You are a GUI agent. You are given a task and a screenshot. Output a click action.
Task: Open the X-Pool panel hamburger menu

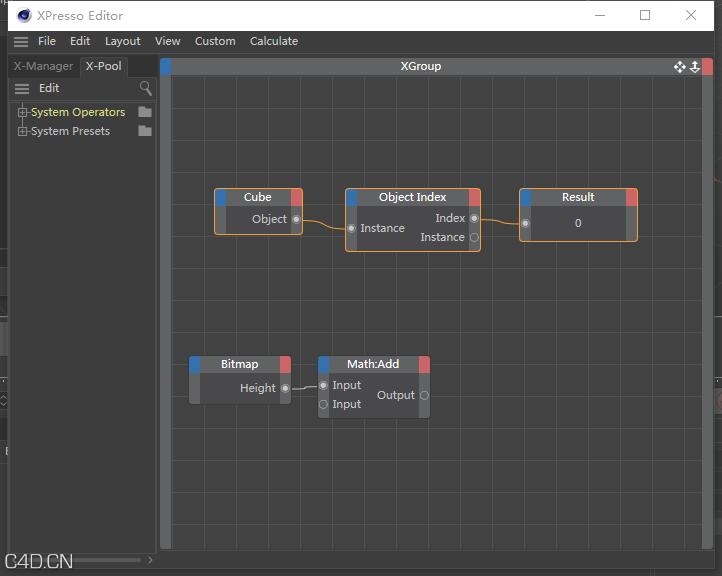pyautogui.click(x=22, y=88)
